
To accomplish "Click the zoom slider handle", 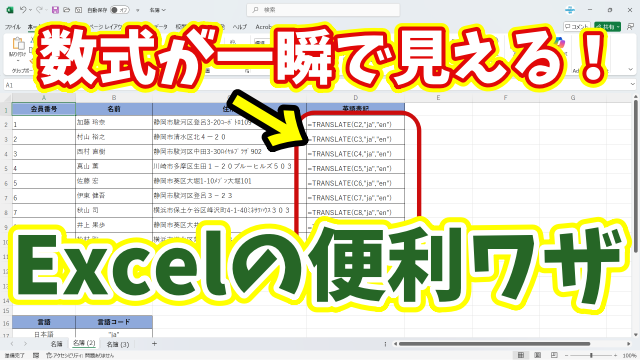I will [x=591, y=356].
